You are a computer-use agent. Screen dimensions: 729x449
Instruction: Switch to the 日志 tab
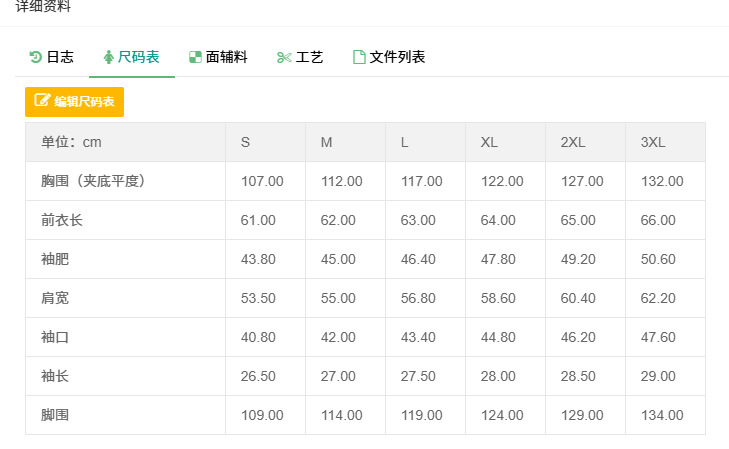pyautogui.click(x=60, y=57)
